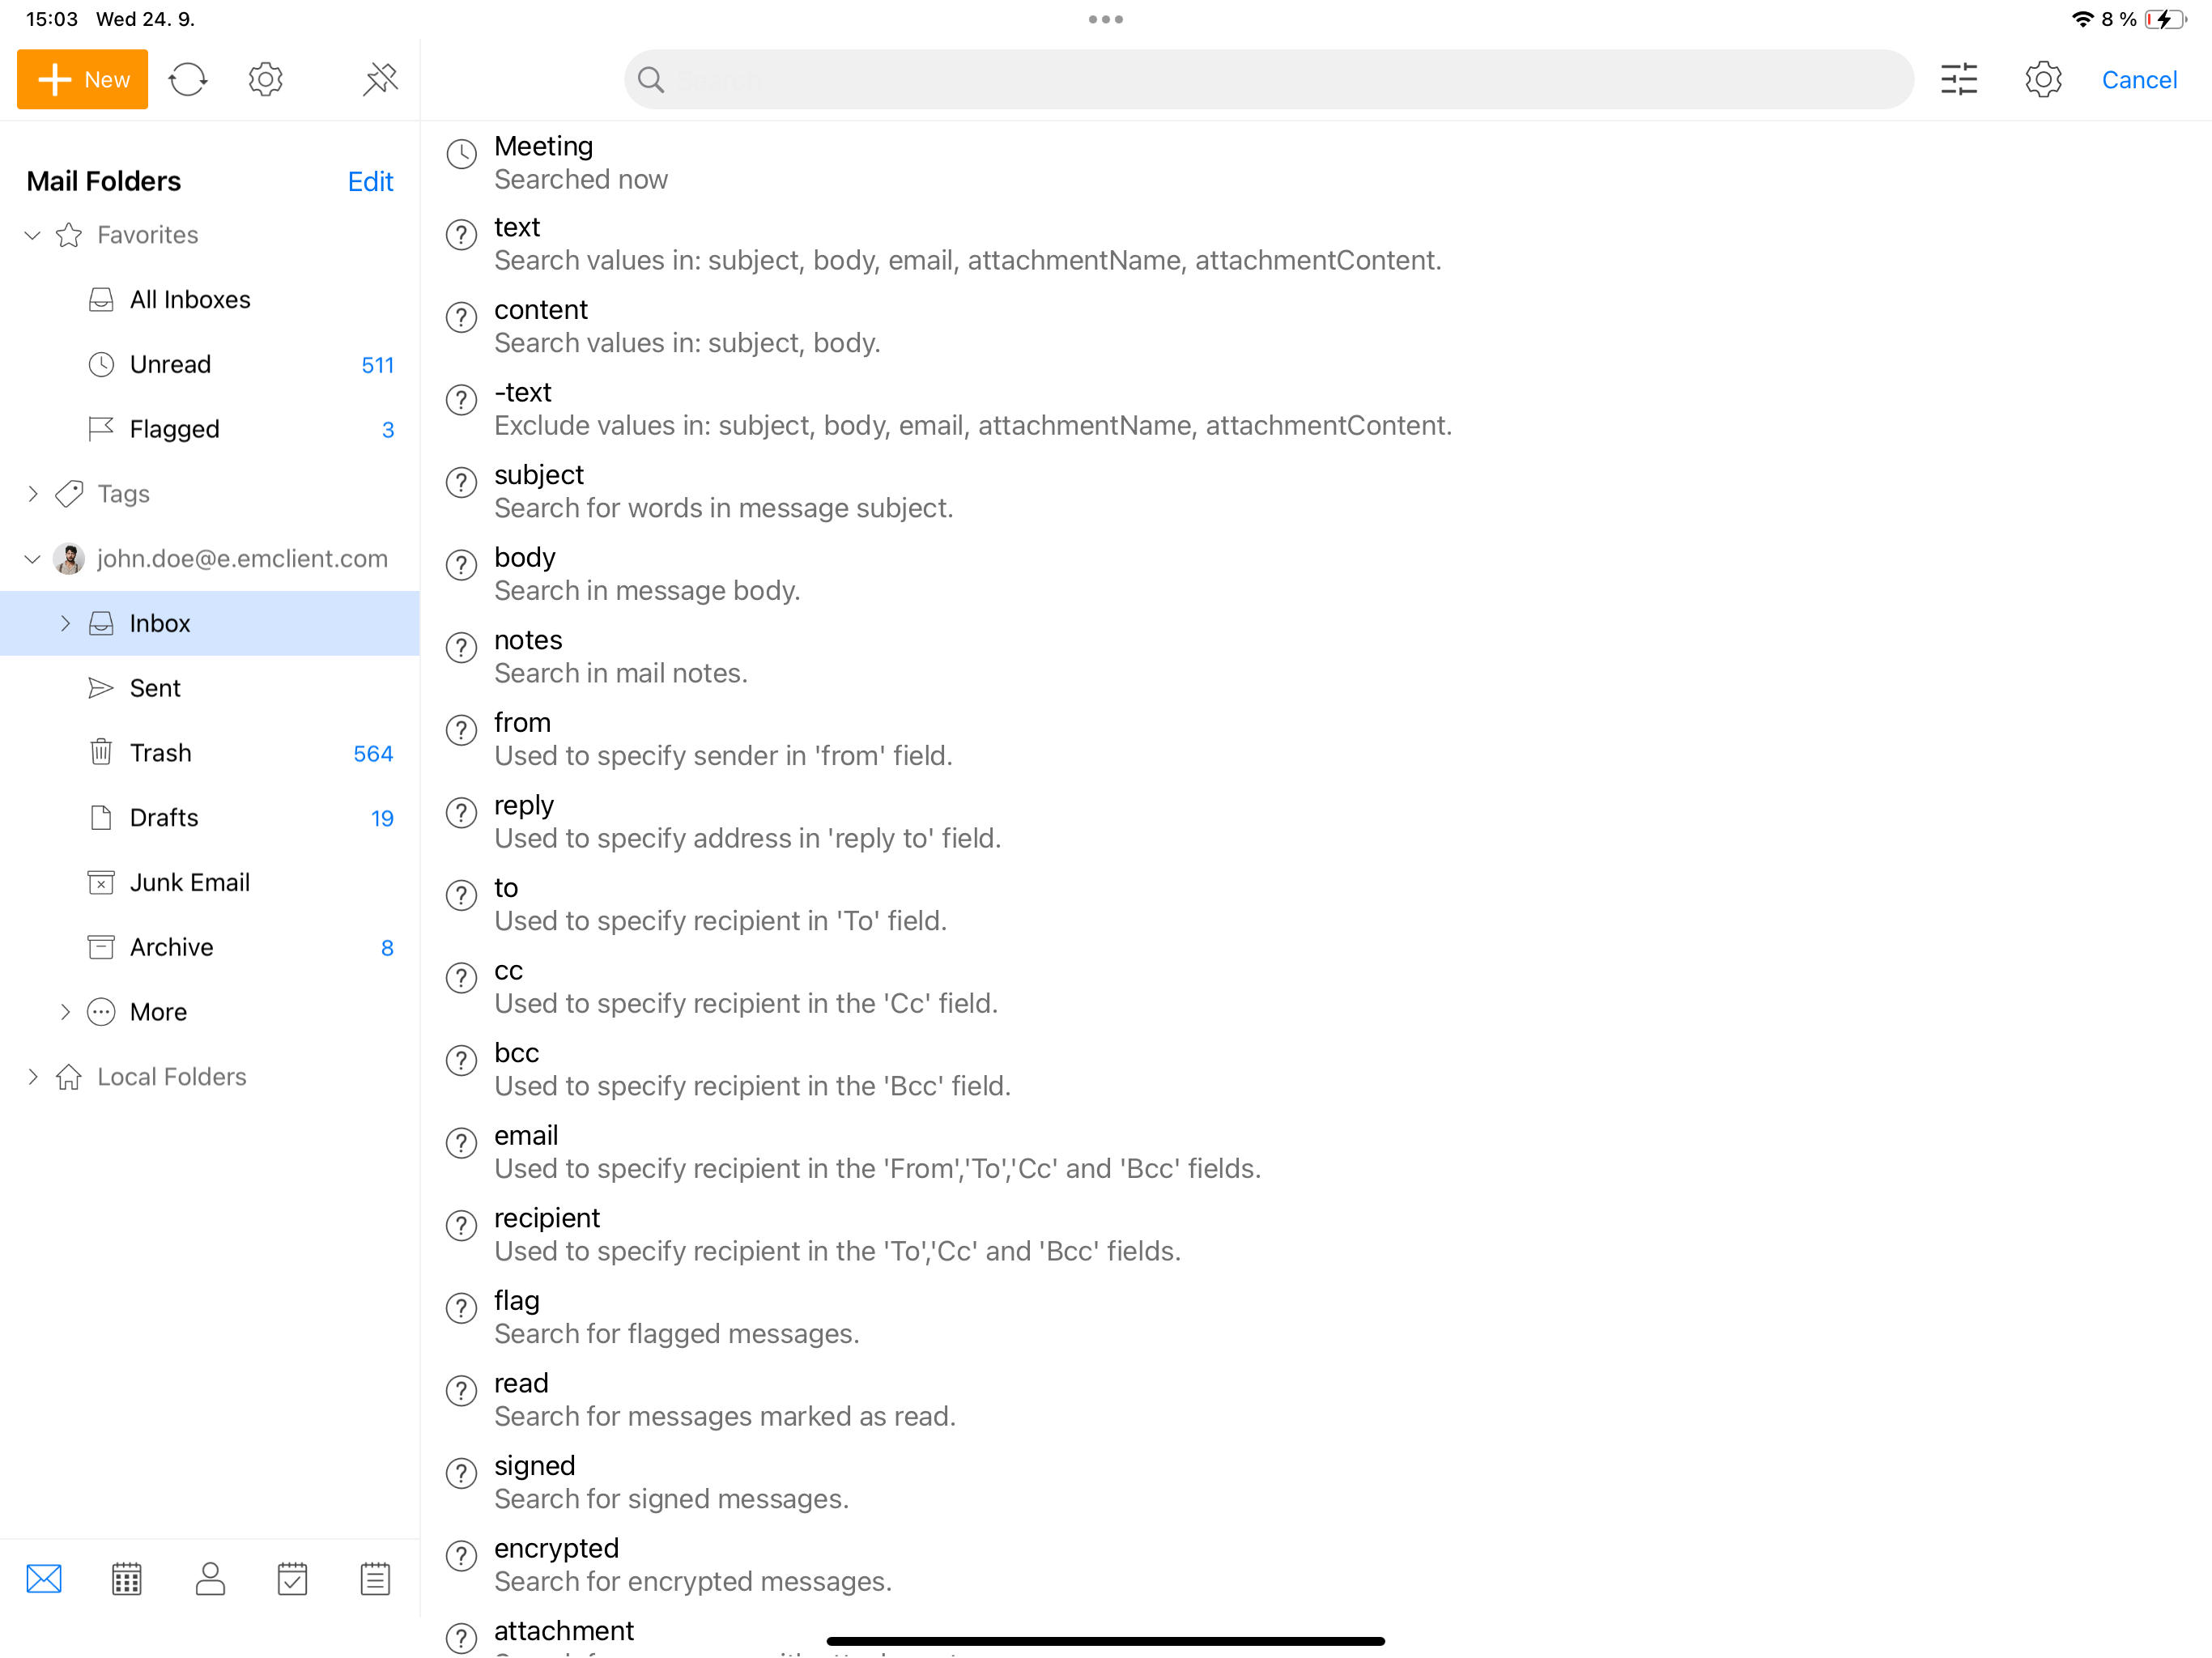Choose the 'read' search keyword

(1316, 1399)
